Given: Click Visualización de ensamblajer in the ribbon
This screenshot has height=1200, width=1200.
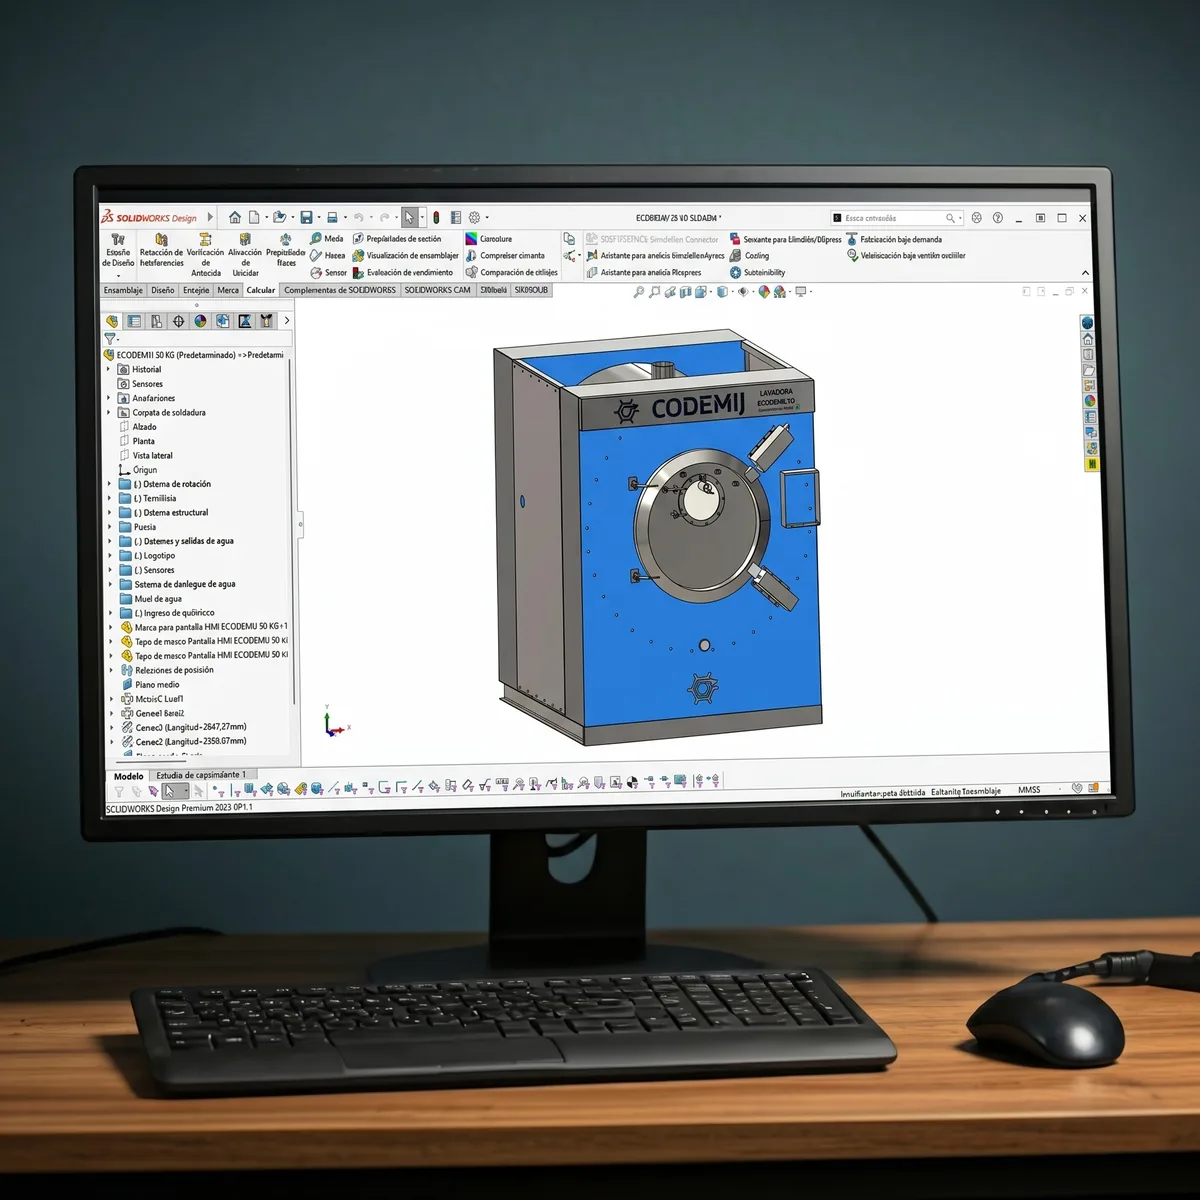Looking at the screenshot, I should pos(405,255).
